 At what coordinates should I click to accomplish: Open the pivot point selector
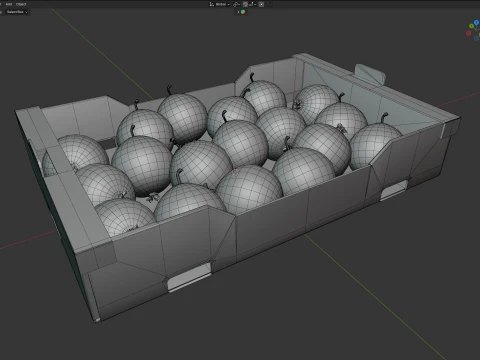coord(236,4)
